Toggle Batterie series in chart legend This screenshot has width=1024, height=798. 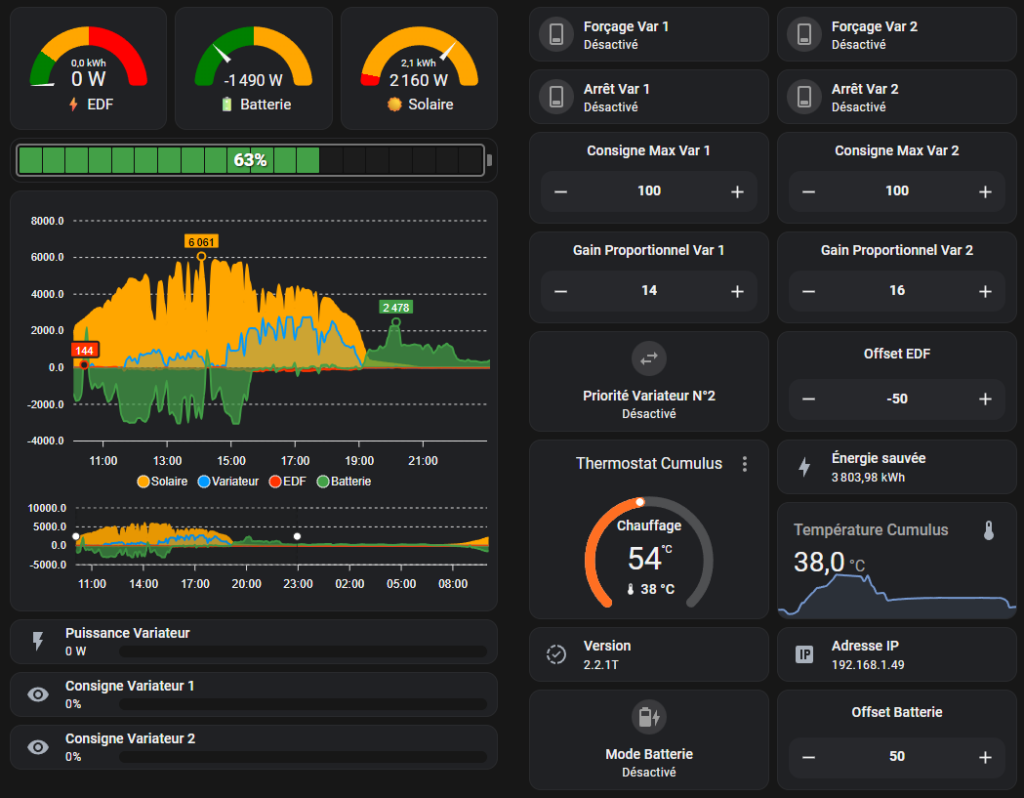(344, 482)
